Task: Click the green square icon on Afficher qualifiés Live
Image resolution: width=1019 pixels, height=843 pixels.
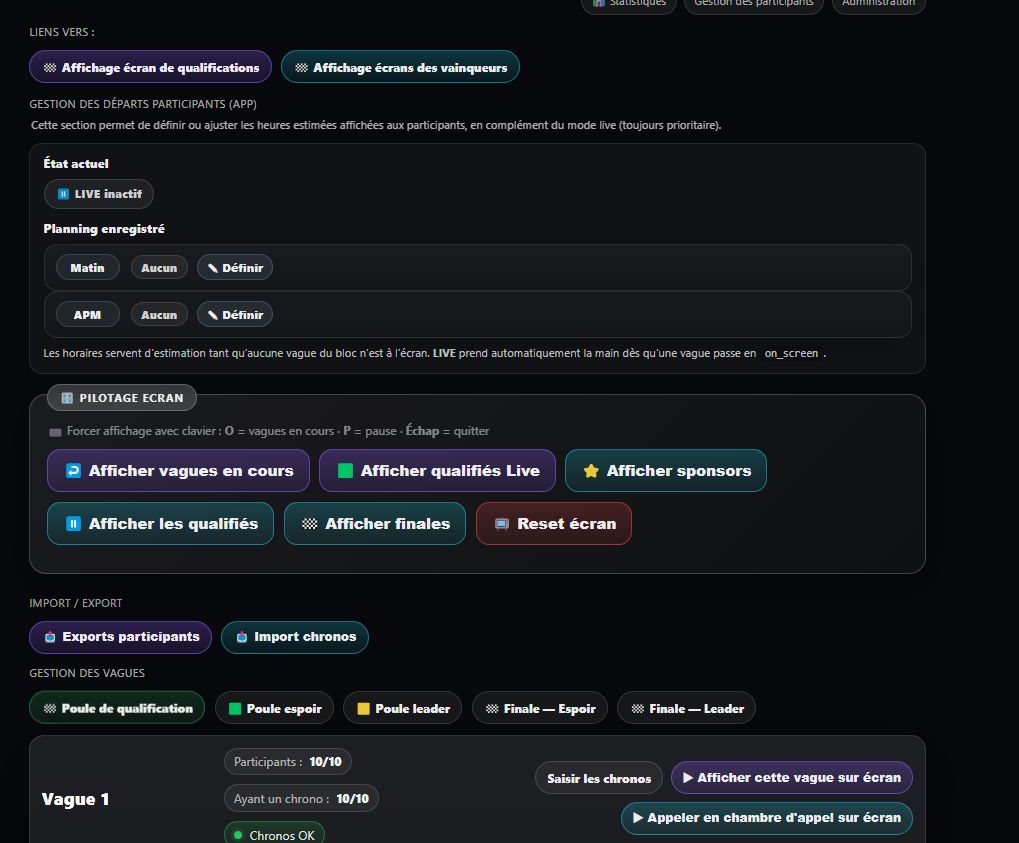Action: (346, 471)
